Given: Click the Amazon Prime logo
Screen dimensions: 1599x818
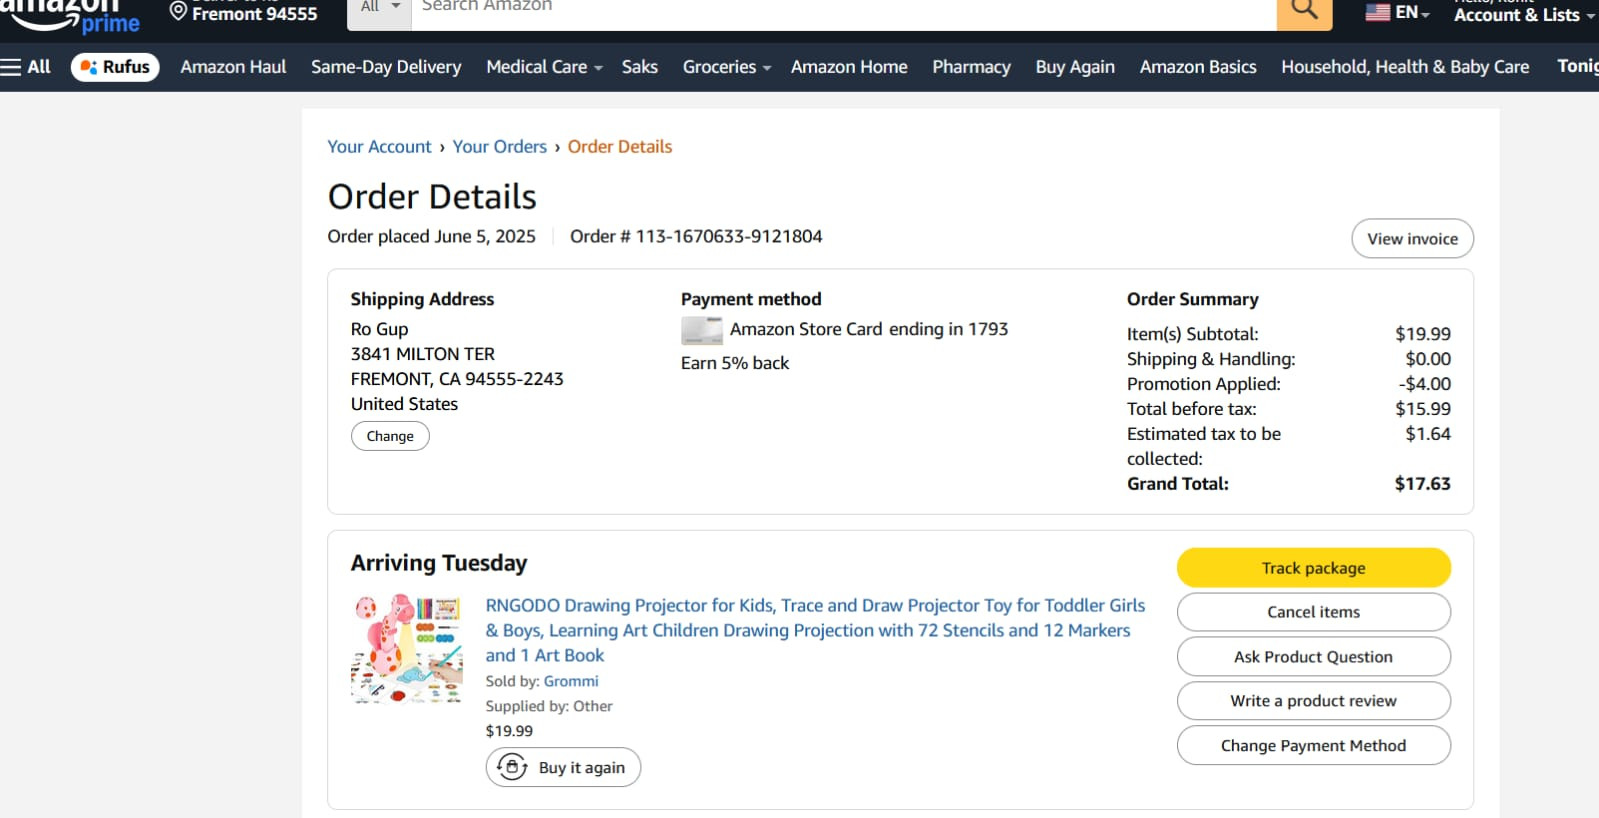Looking at the screenshot, I should coord(70,15).
